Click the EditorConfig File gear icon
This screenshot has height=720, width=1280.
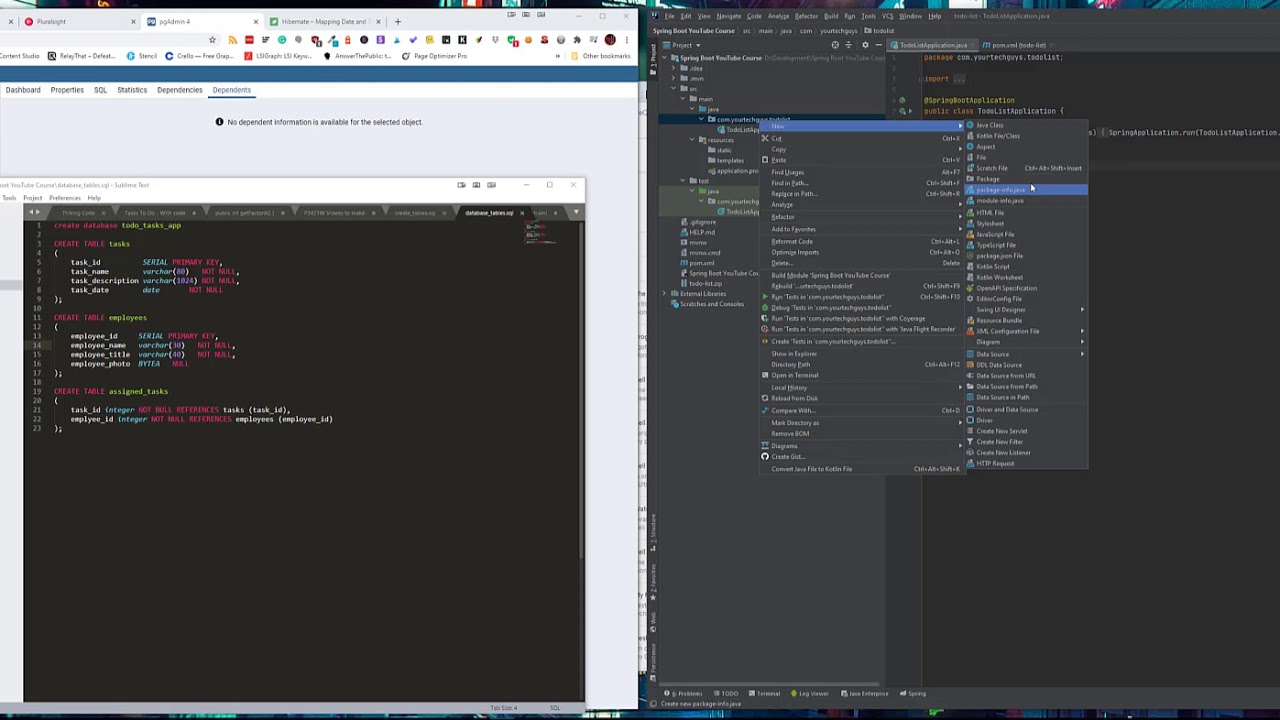coord(970,299)
